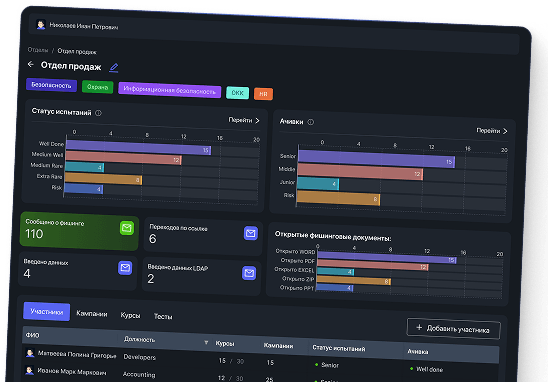Click the user avatar beside Николаев Иван Петрович
The width and height of the screenshot is (548, 382).
tap(41, 24)
